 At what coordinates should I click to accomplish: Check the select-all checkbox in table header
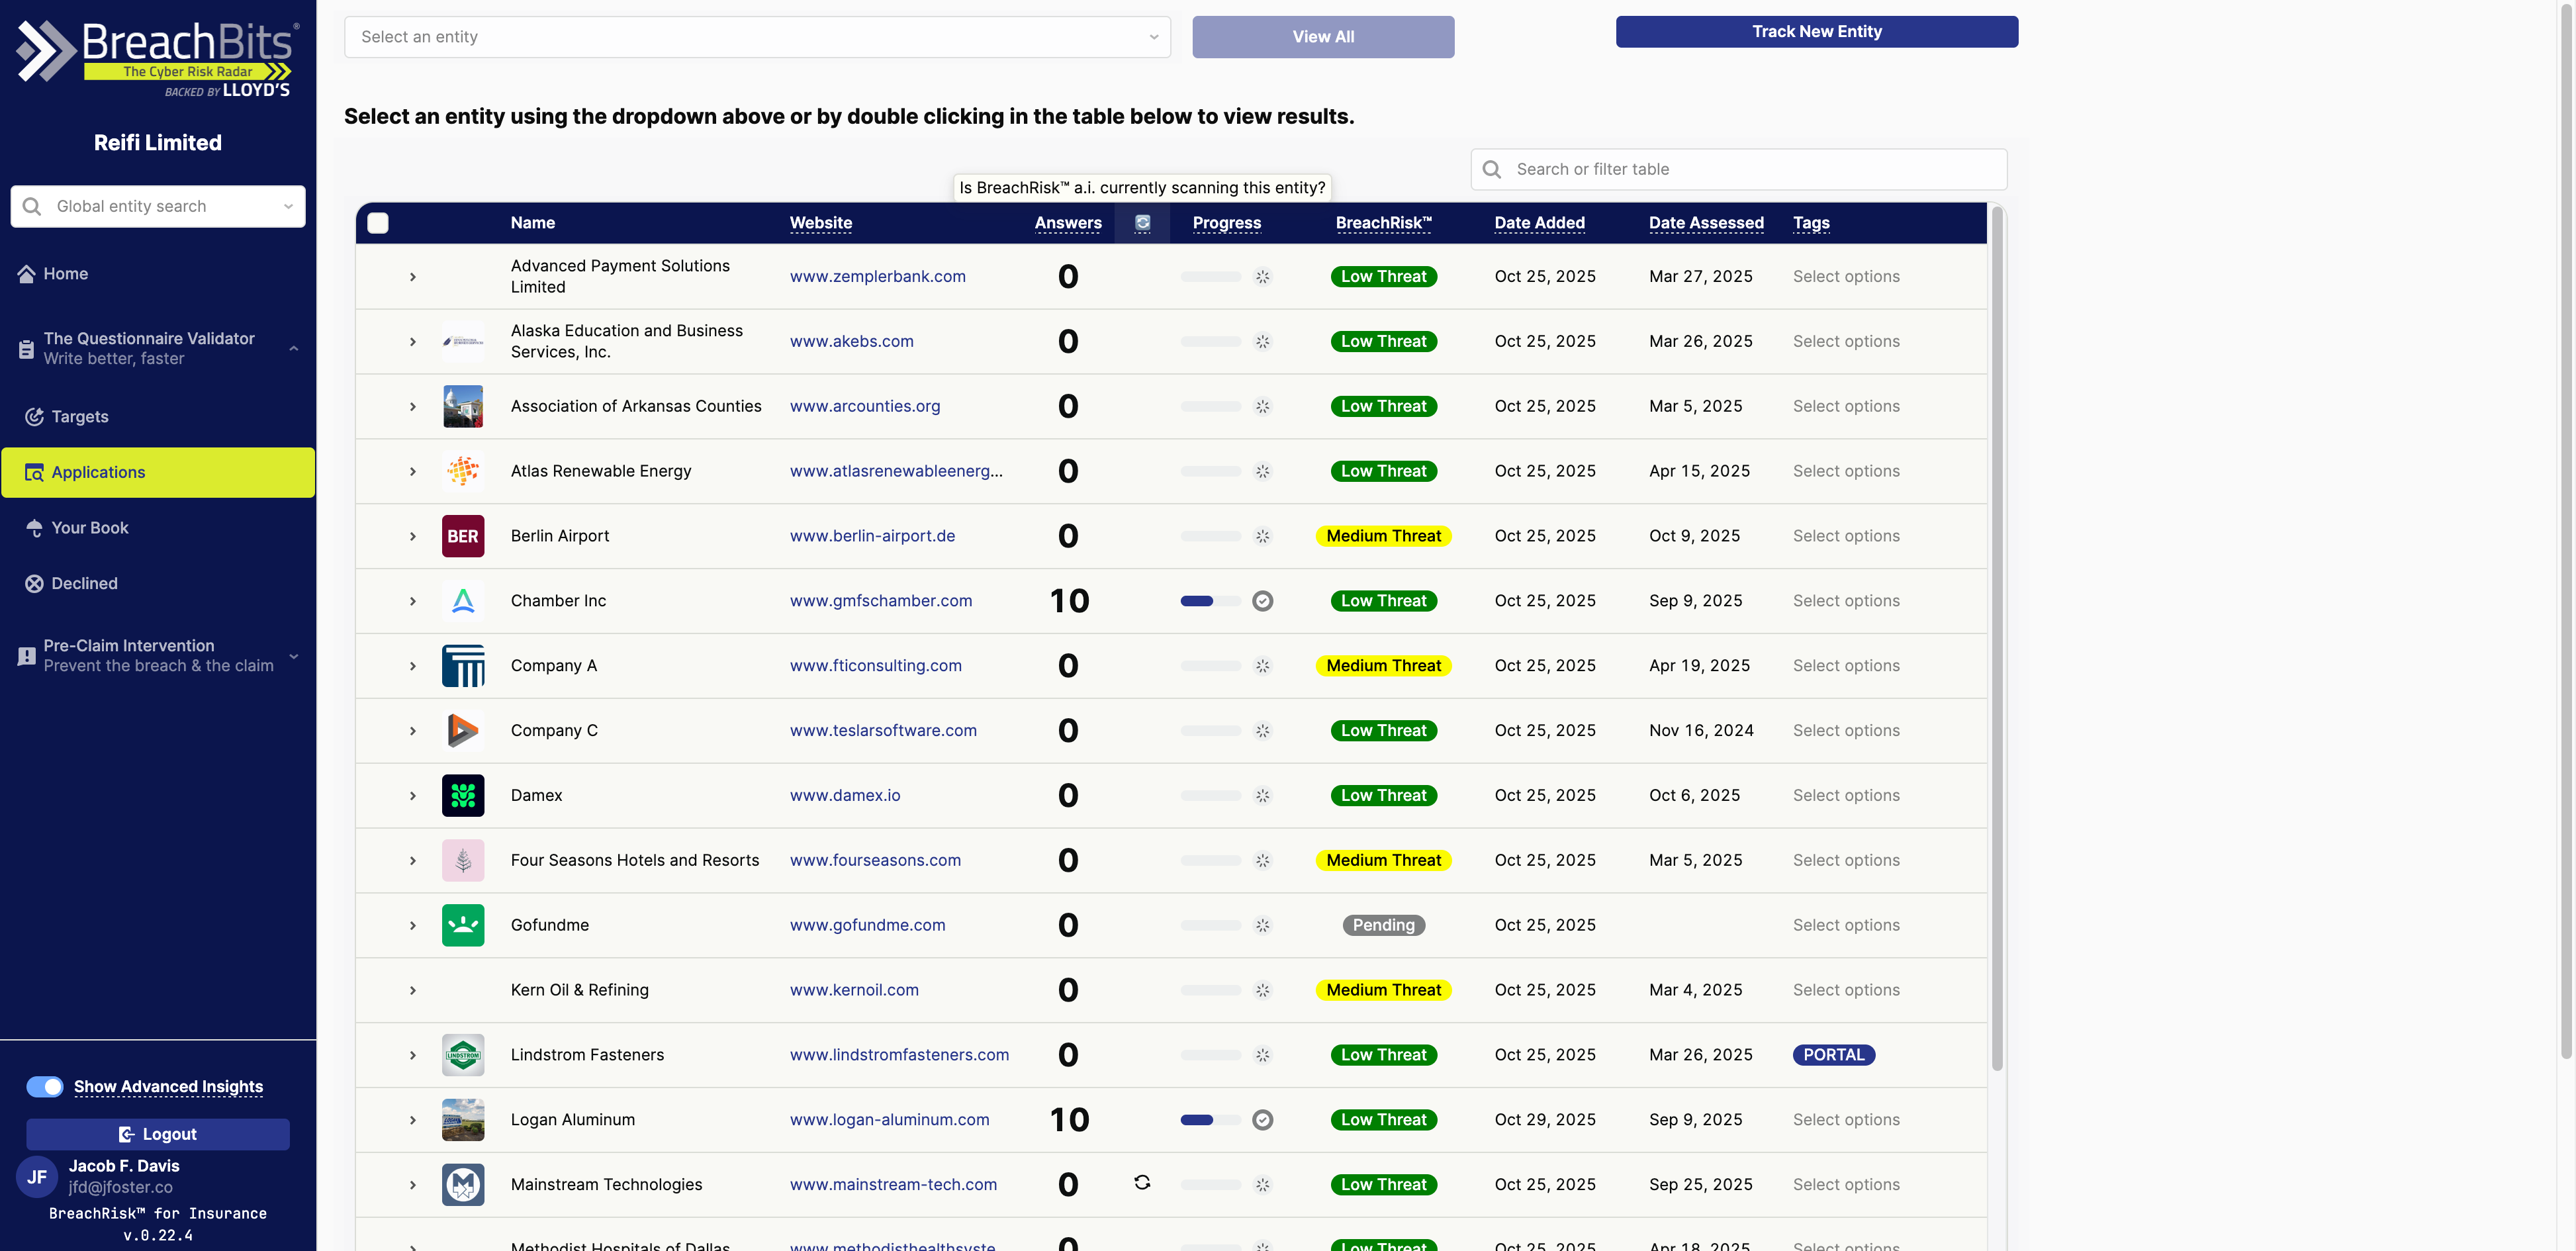[378, 223]
